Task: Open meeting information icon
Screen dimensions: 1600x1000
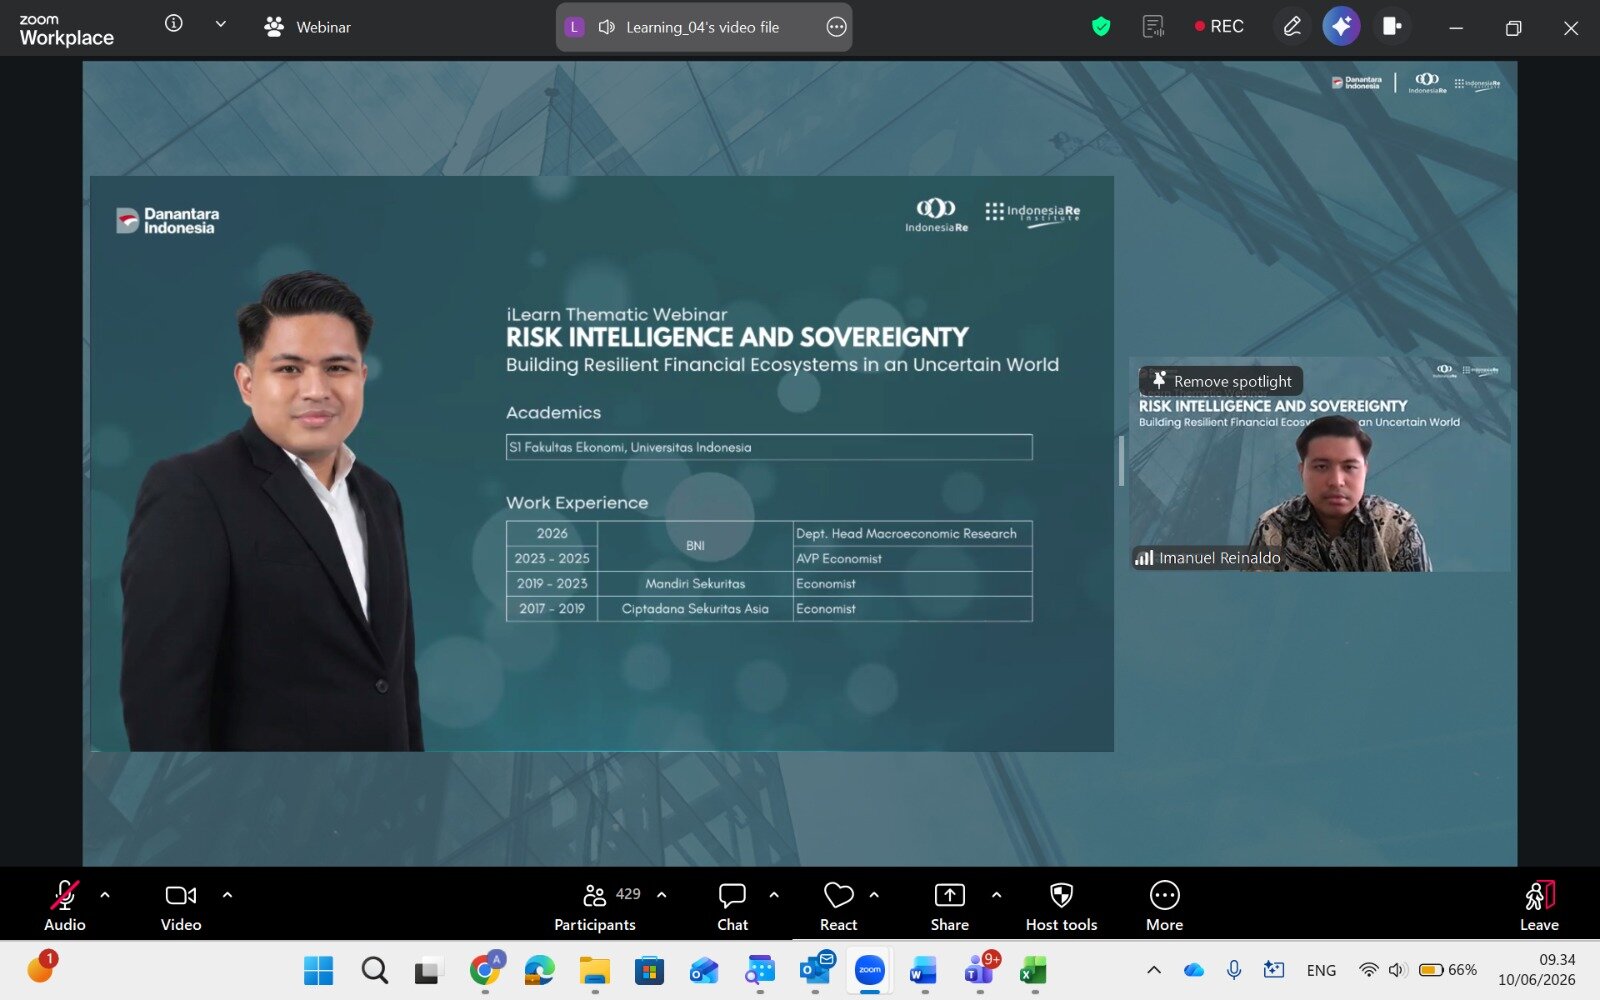Action: 174,23
